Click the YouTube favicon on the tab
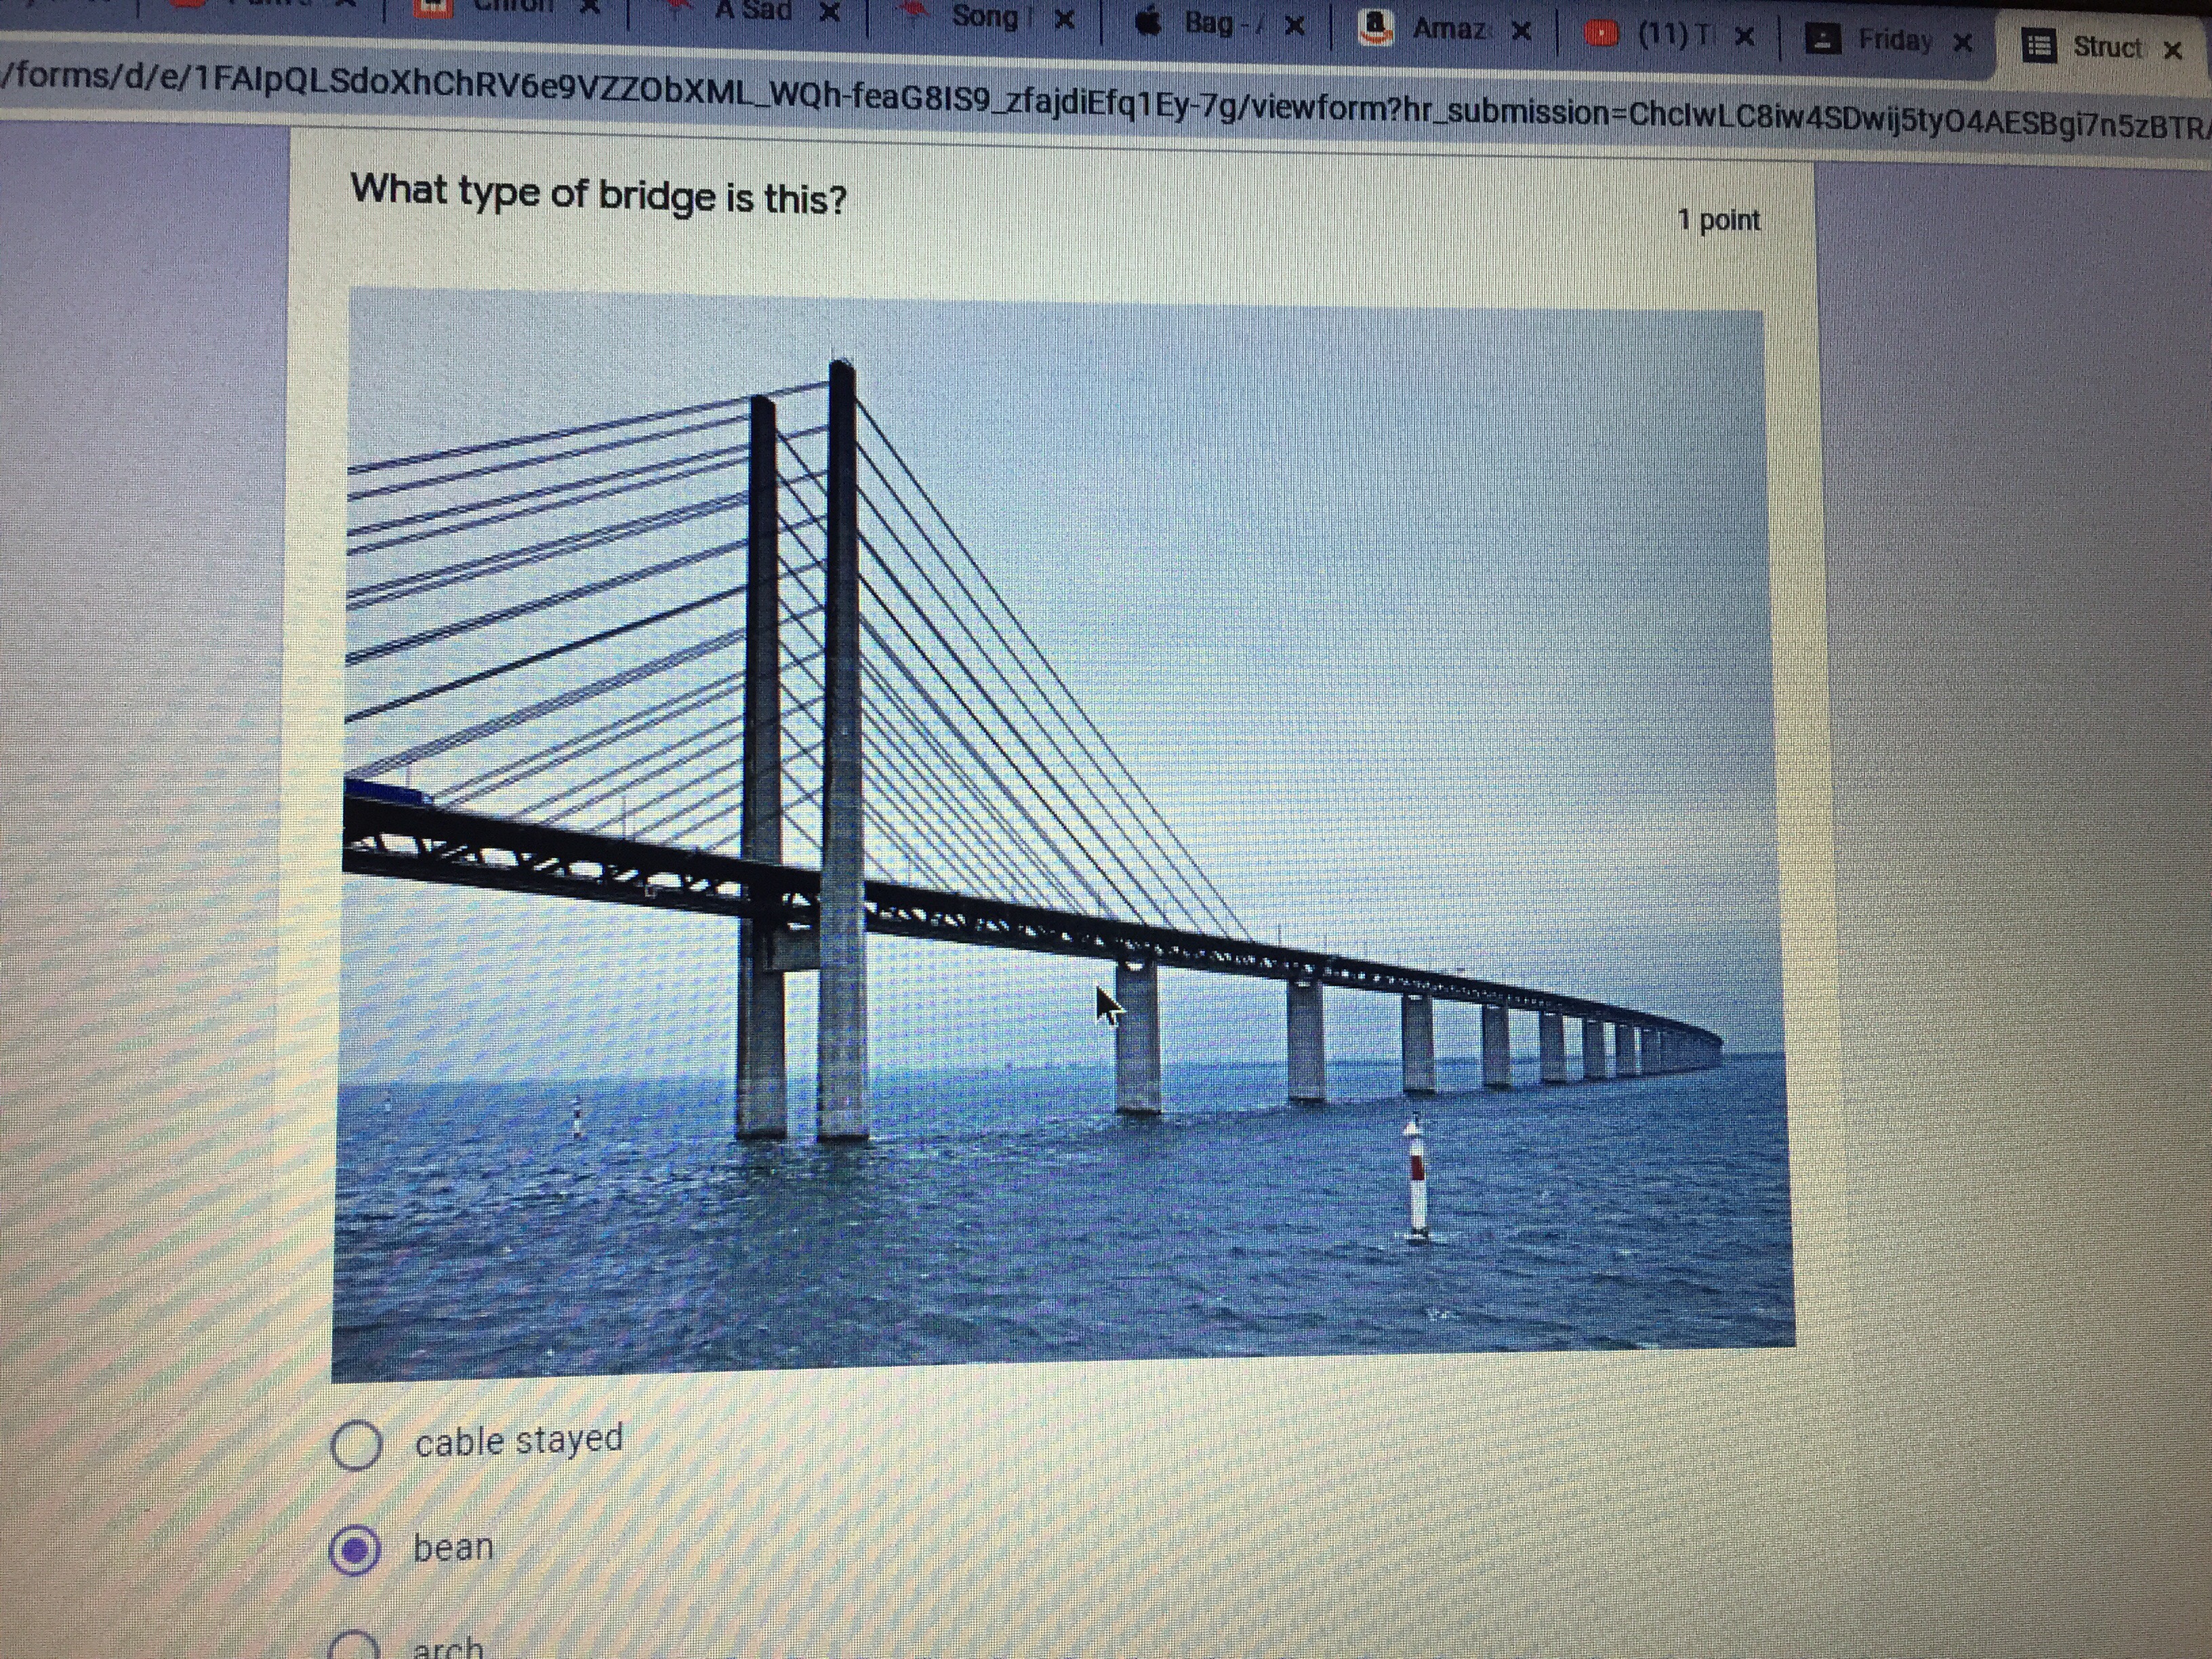 (x=1601, y=34)
